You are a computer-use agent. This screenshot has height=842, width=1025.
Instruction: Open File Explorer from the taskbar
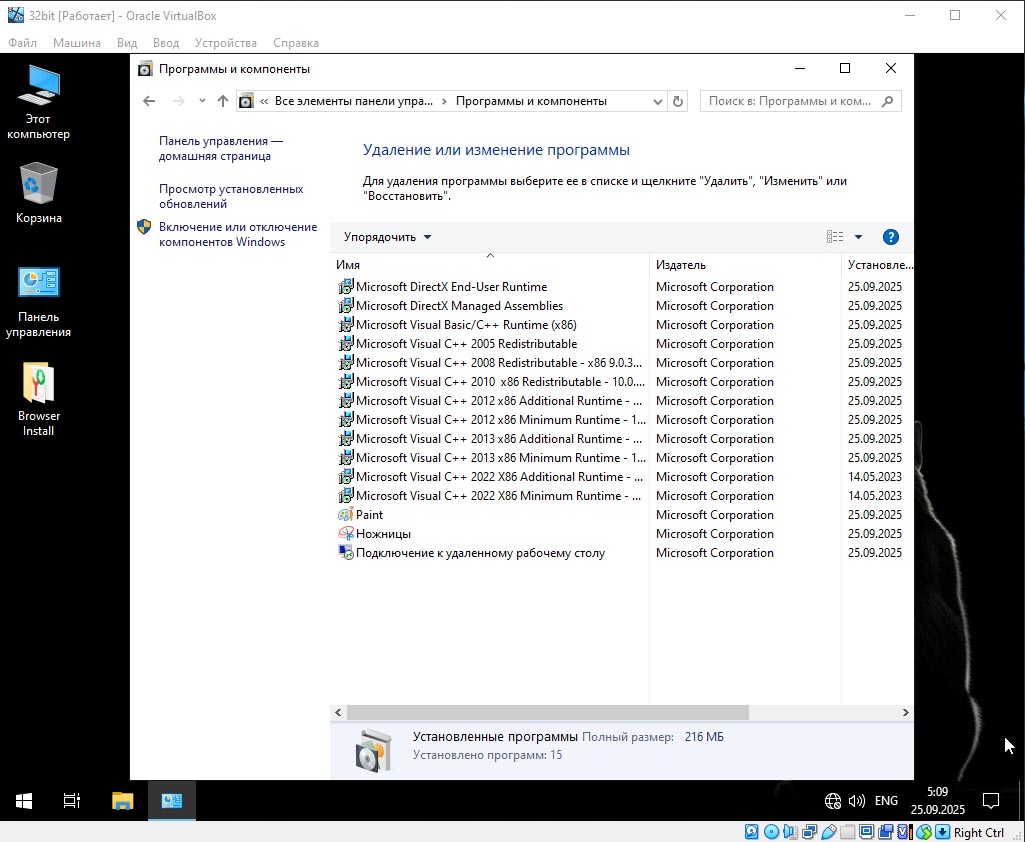click(x=122, y=801)
